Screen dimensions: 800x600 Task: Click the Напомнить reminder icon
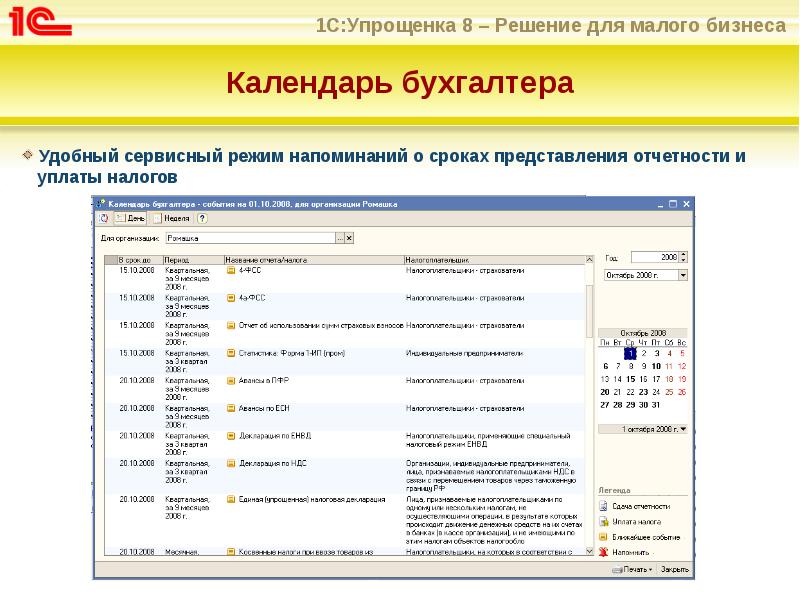tap(604, 552)
